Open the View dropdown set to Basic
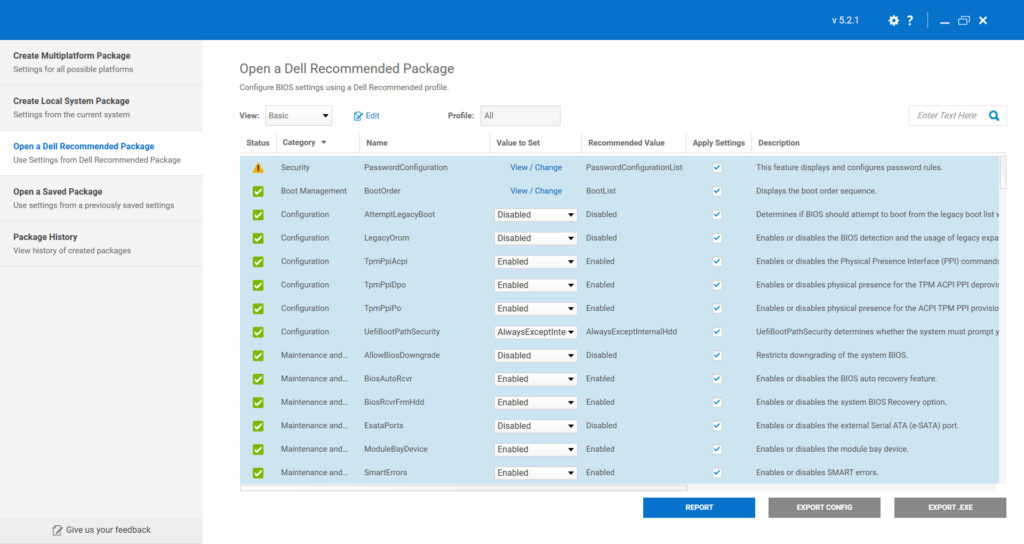1024x544 pixels. [x=298, y=116]
